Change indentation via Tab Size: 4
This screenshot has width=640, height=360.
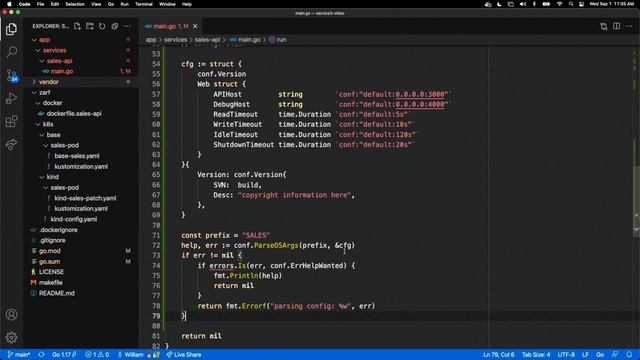coord(536,355)
